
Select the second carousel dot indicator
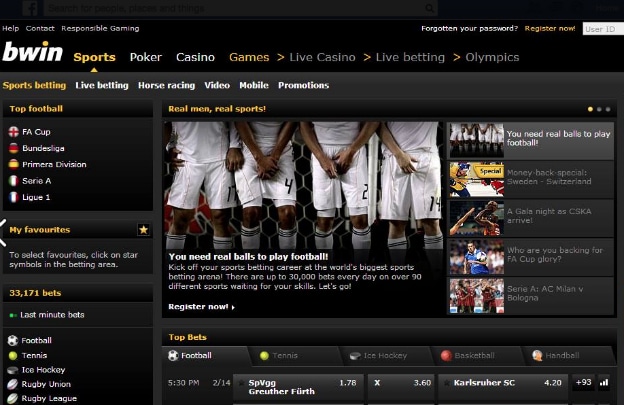(x=599, y=109)
